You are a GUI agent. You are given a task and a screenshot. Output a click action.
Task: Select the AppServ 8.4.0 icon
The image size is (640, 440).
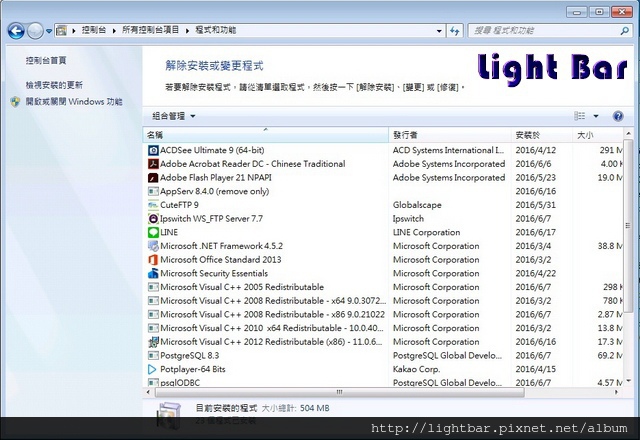click(x=153, y=191)
